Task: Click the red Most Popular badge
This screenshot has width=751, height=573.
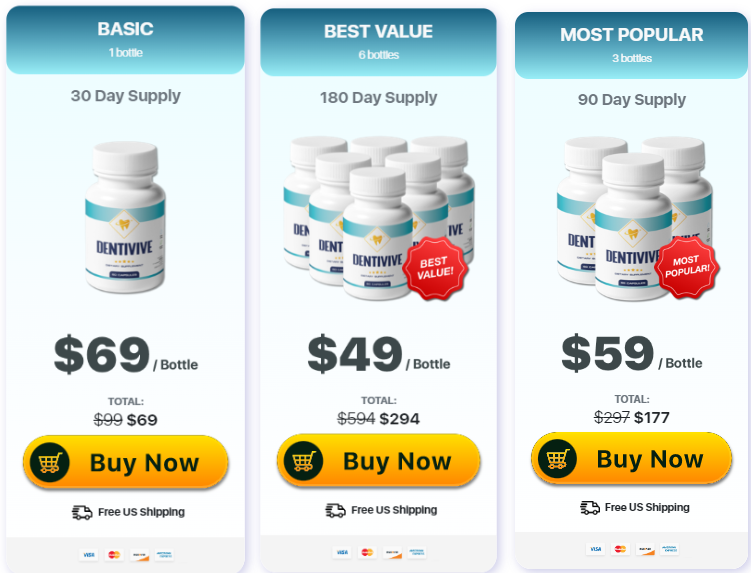Action: [687, 266]
